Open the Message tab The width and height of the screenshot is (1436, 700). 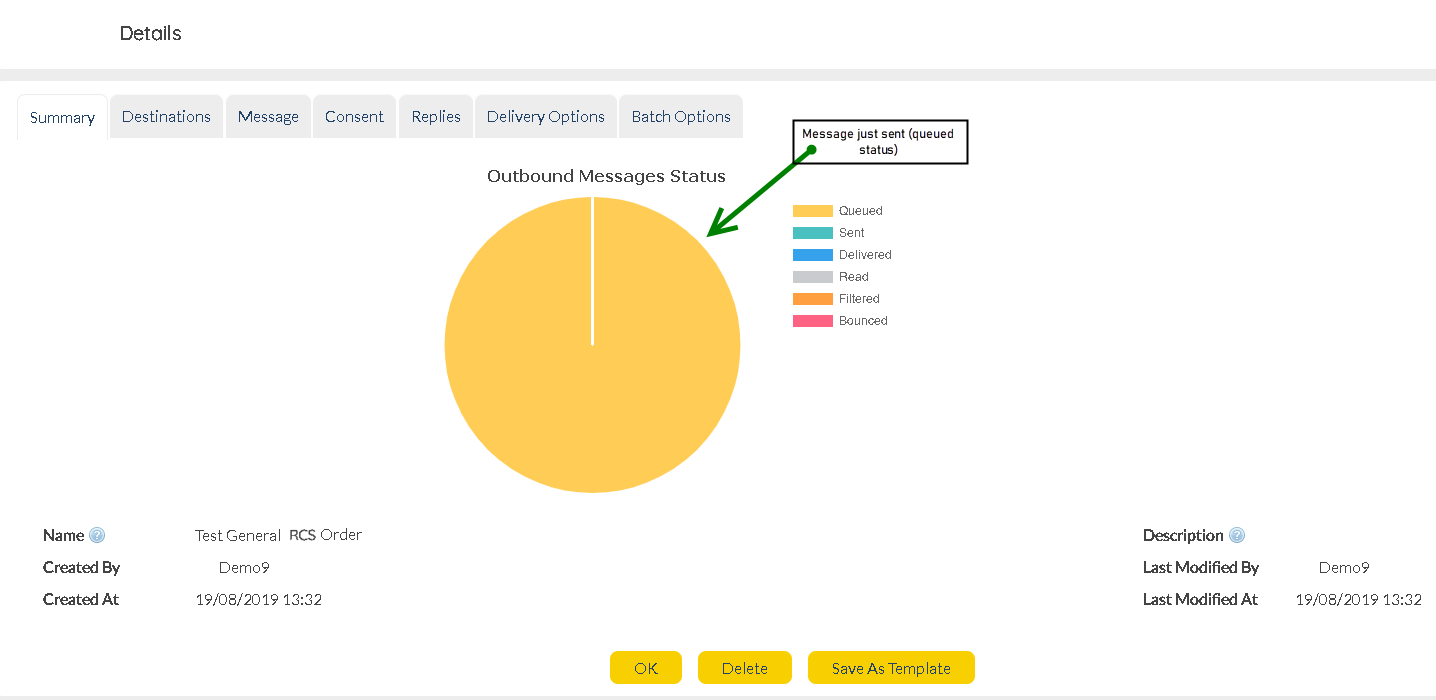(268, 116)
